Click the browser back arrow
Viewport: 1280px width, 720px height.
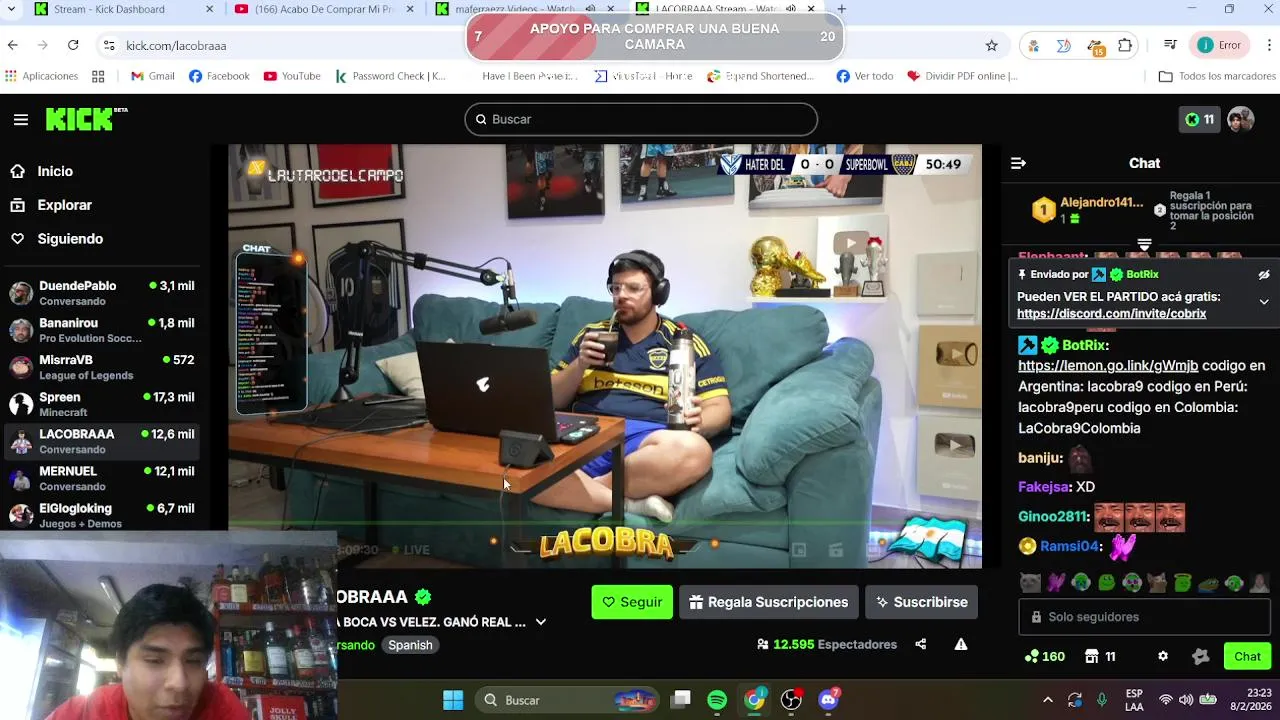coord(12,45)
